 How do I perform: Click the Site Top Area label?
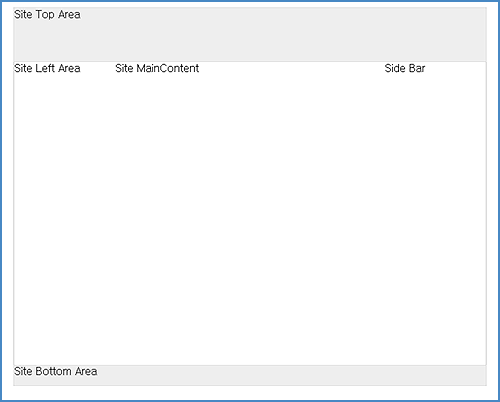(47, 15)
